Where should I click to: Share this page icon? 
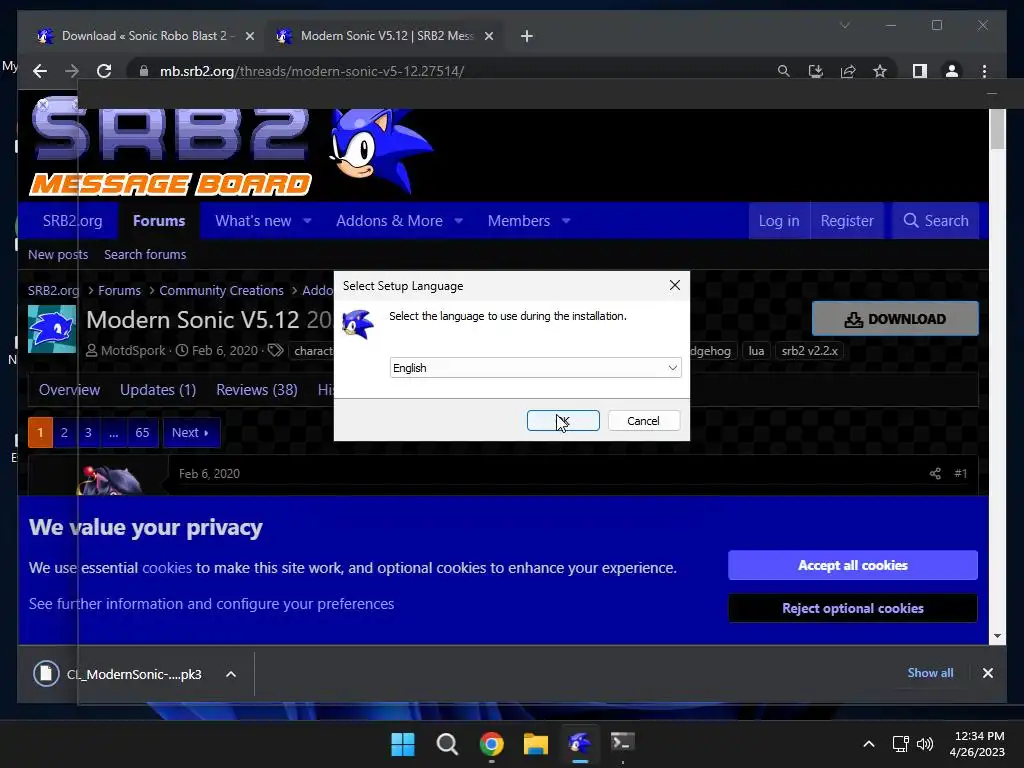(848, 71)
